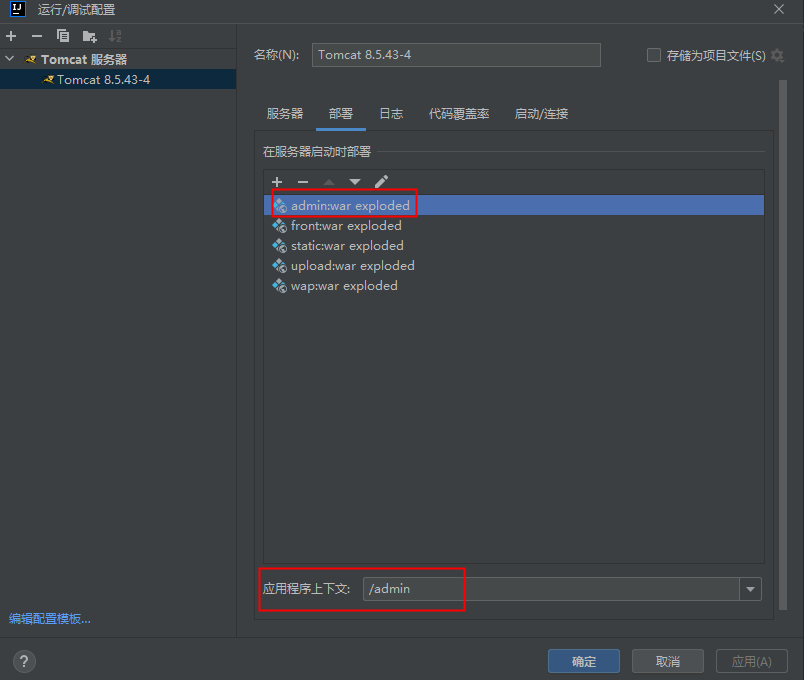This screenshot has height=680, width=804.
Task: Copy the selected configuration
Action: pos(63,36)
